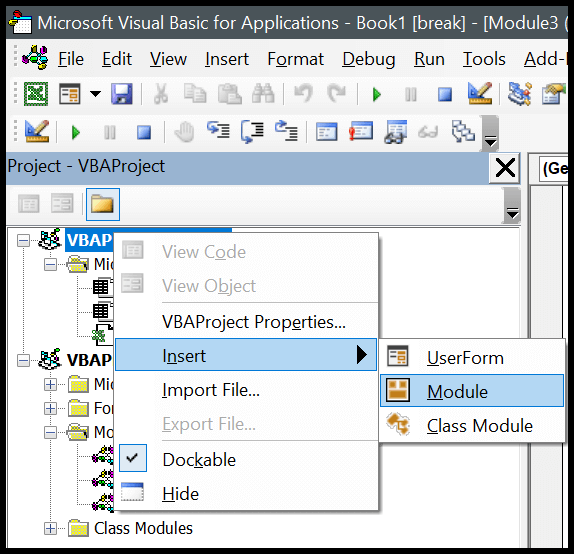Open the Immediate Window icon
Viewport: 574px width, 554px height.
pos(361,131)
